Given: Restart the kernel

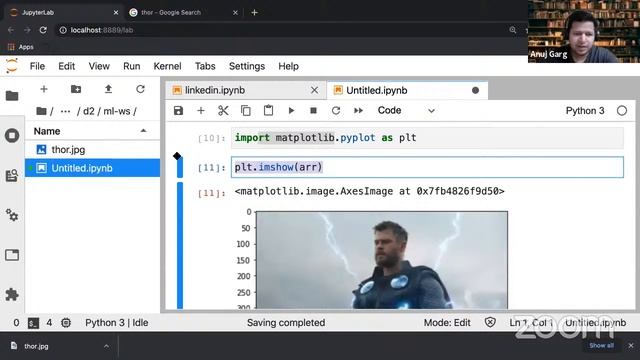Looking at the screenshot, I should point(336,111).
